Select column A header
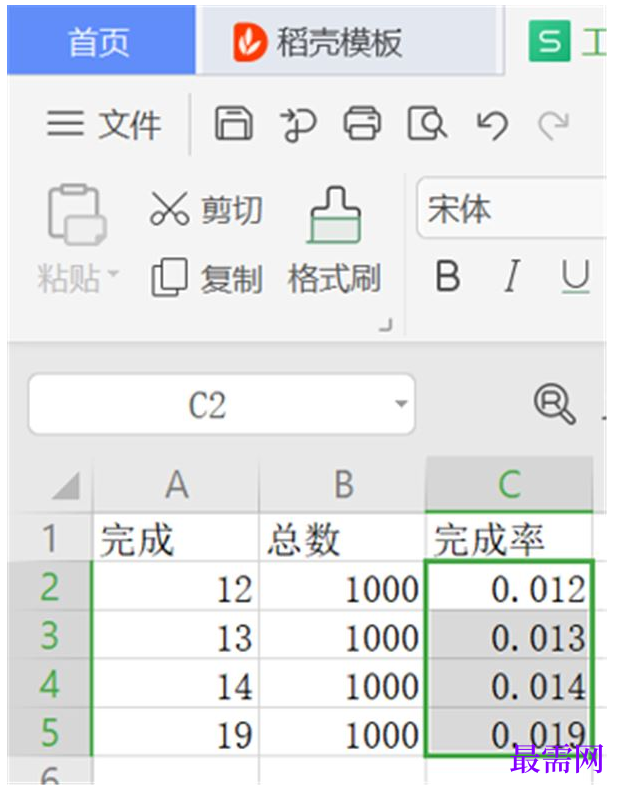 [x=176, y=485]
